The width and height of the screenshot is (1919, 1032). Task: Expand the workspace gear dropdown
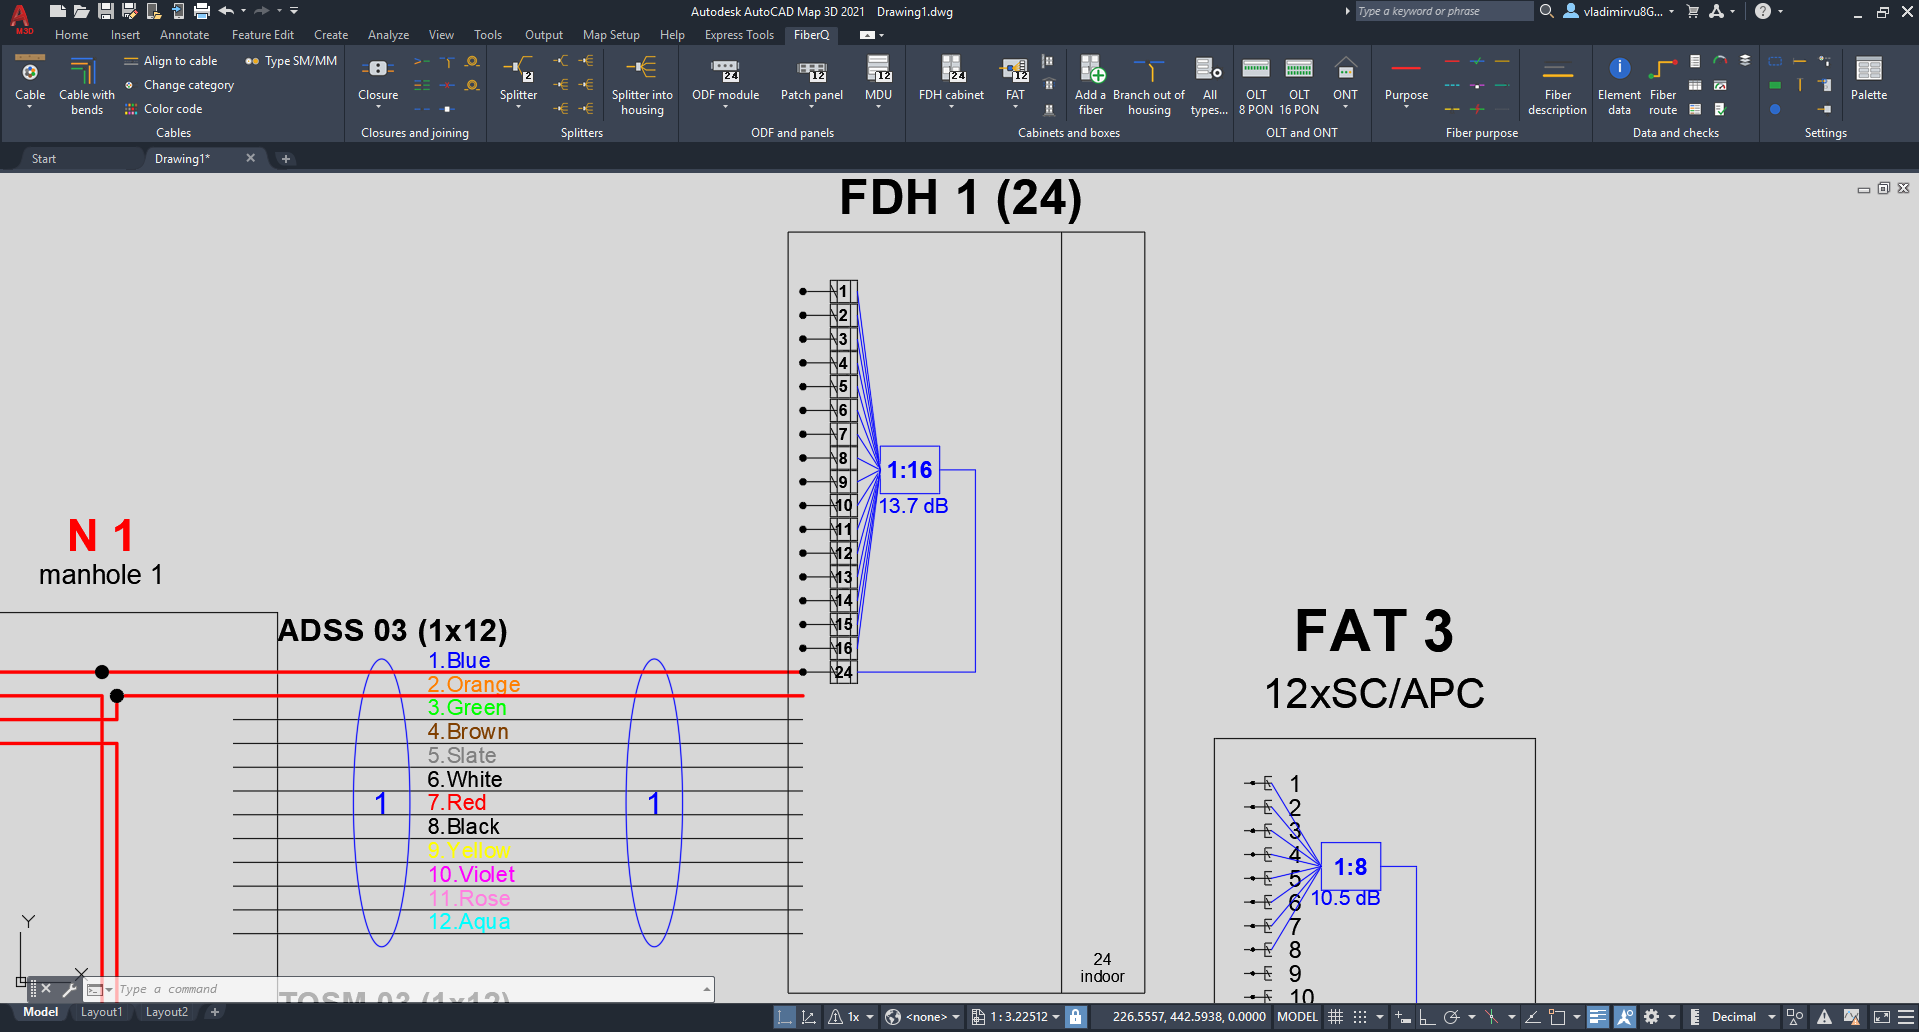point(1671,1017)
